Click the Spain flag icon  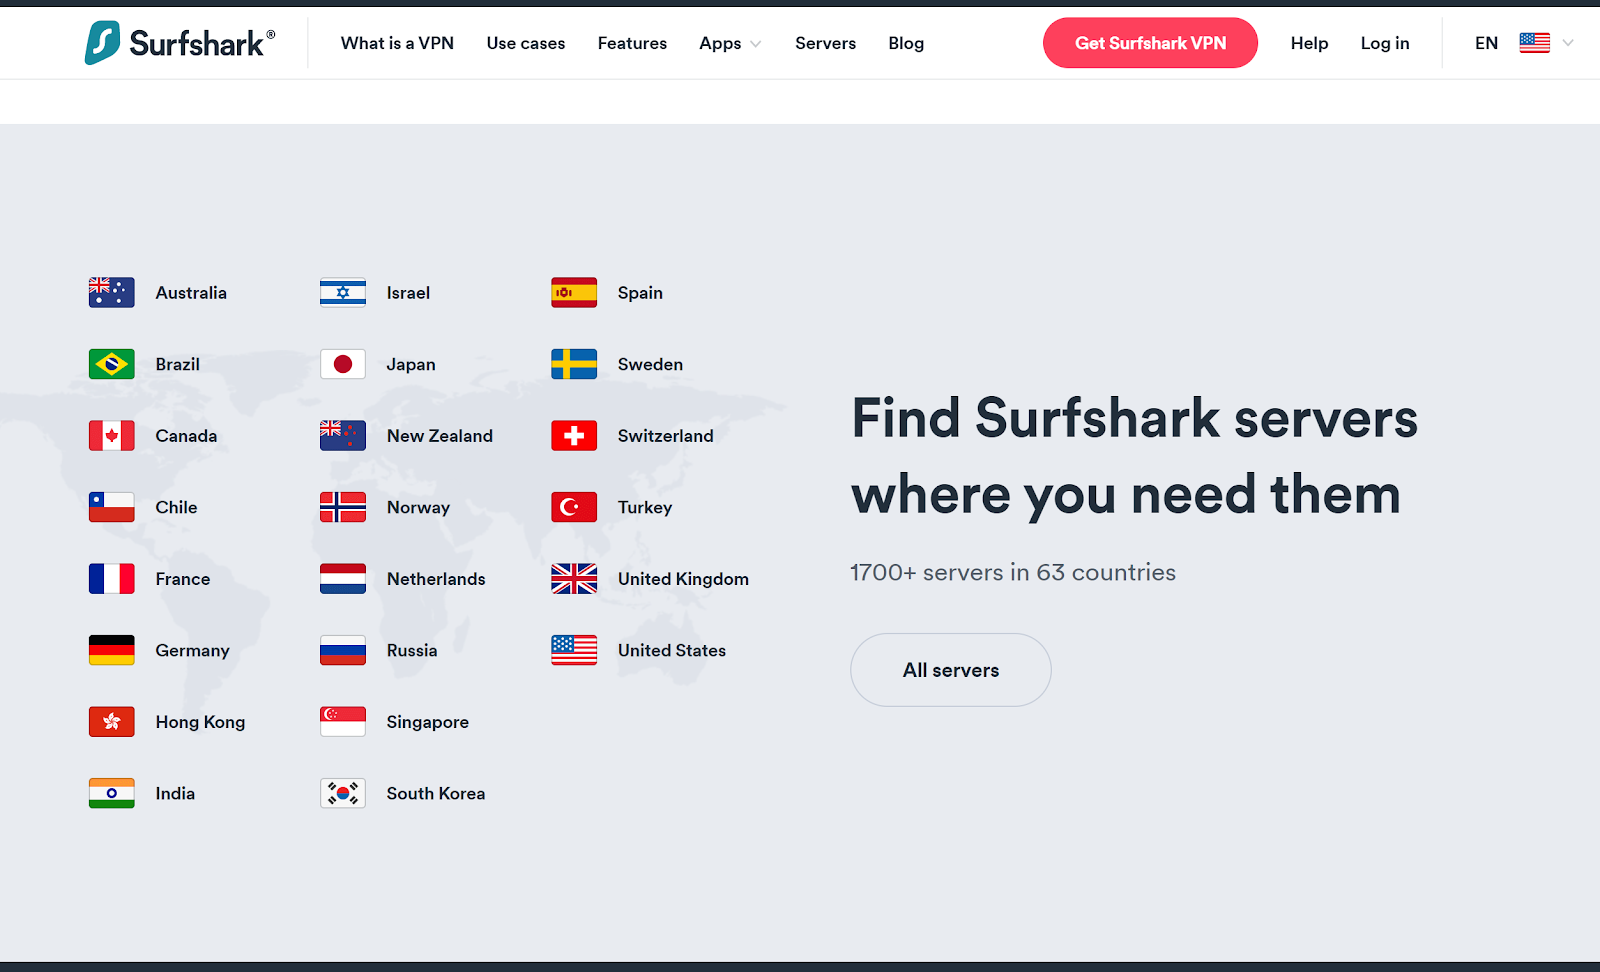574,293
